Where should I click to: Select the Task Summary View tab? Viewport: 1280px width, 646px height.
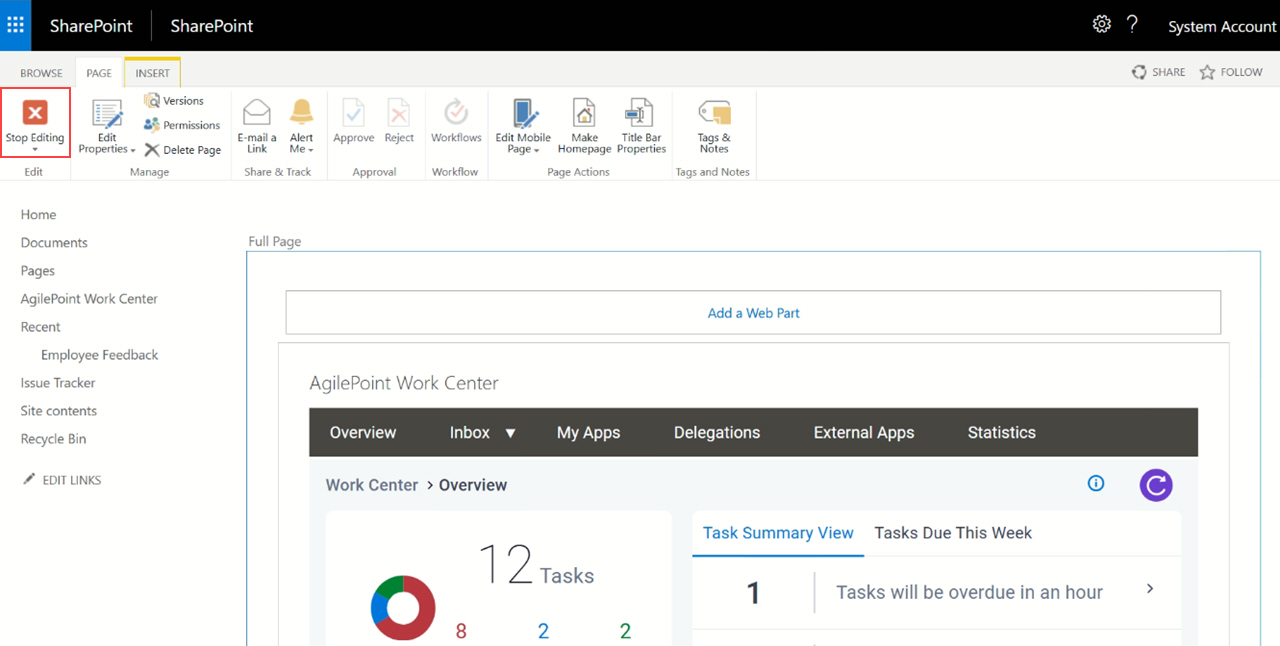[778, 533]
